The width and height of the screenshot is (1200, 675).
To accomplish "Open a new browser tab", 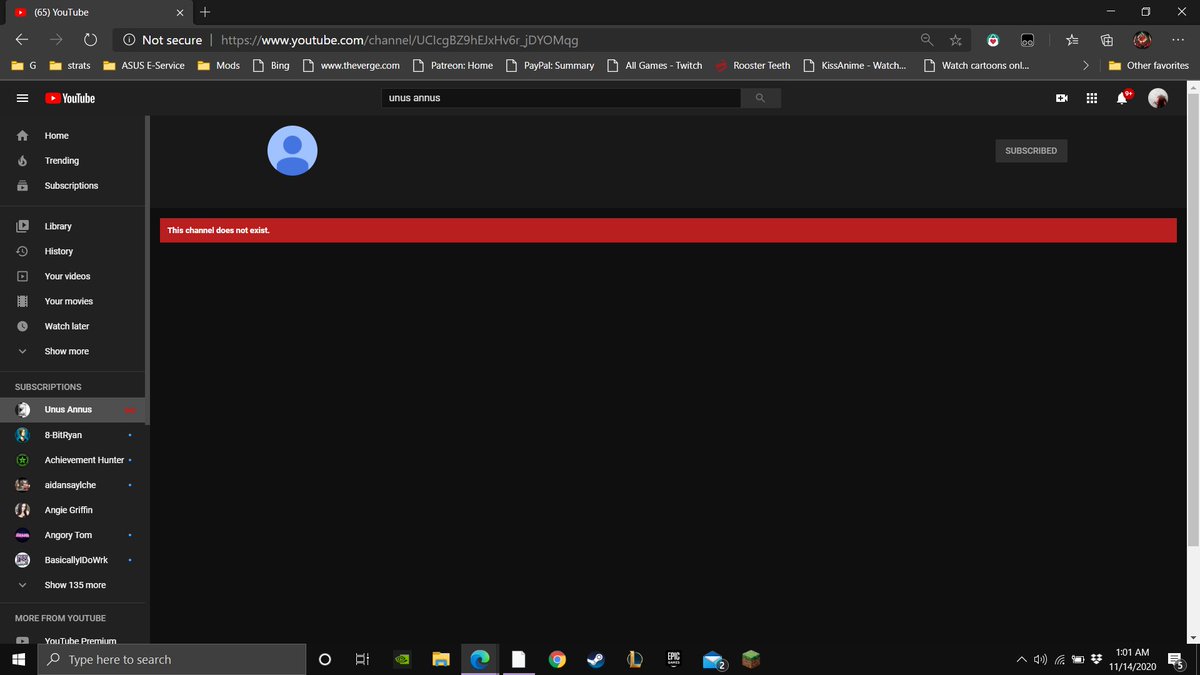I will pyautogui.click(x=205, y=12).
